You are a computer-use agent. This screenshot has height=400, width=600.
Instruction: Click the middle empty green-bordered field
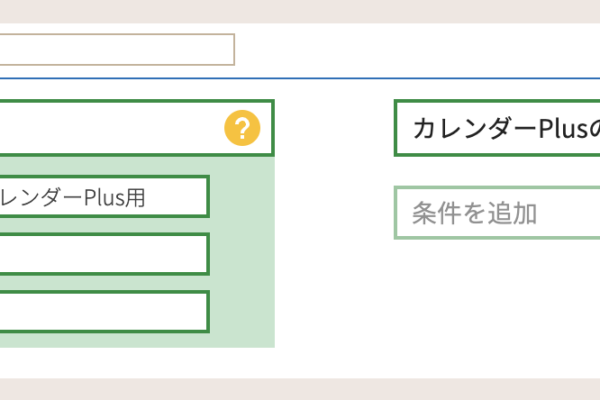(103, 254)
